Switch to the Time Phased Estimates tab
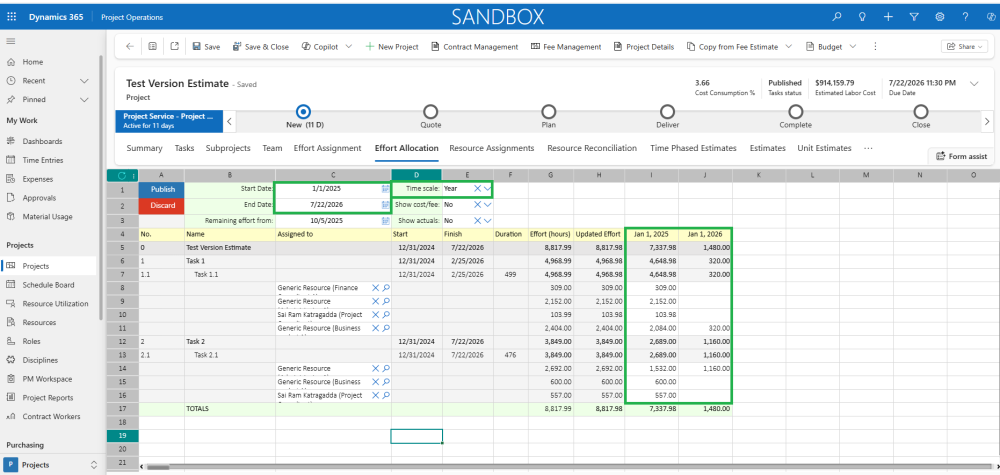Viewport: 1000px width, 475px height. [x=693, y=148]
